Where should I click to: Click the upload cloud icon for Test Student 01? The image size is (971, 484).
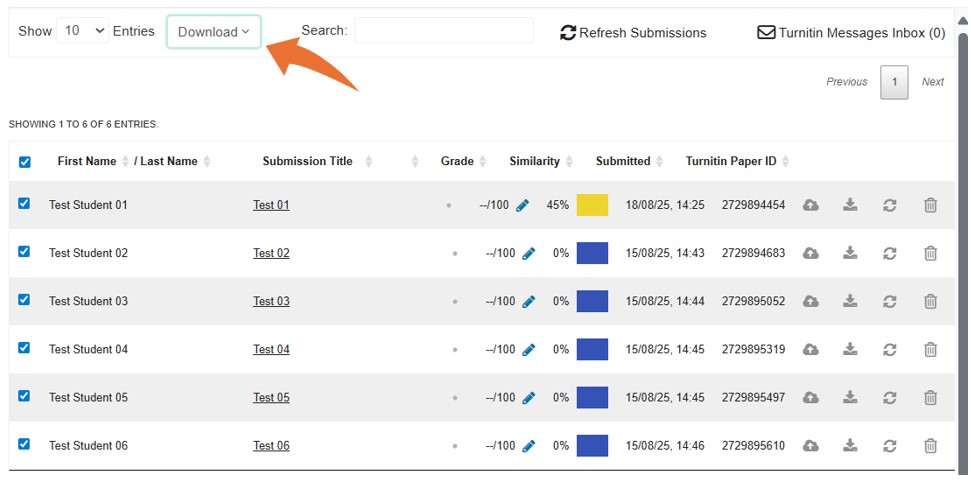(x=811, y=205)
